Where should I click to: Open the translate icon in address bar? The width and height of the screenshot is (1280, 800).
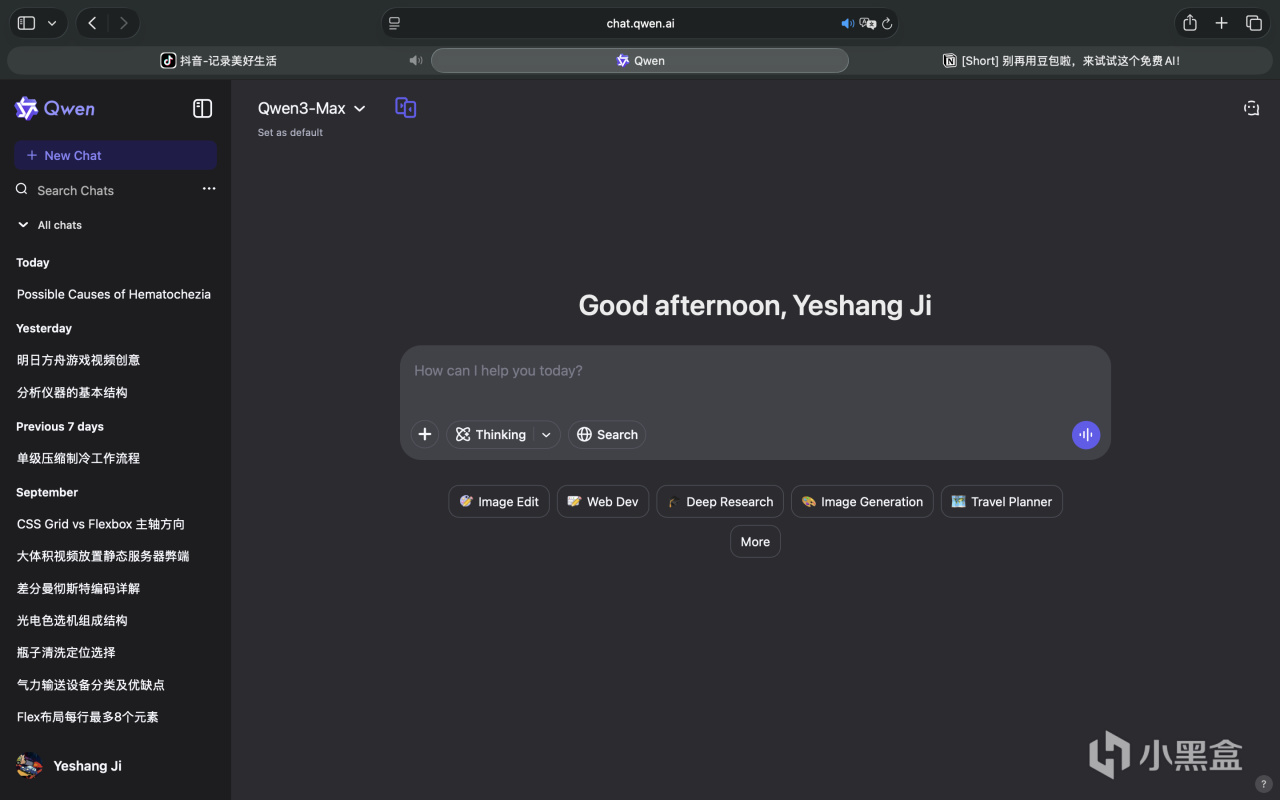click(868, 23)
